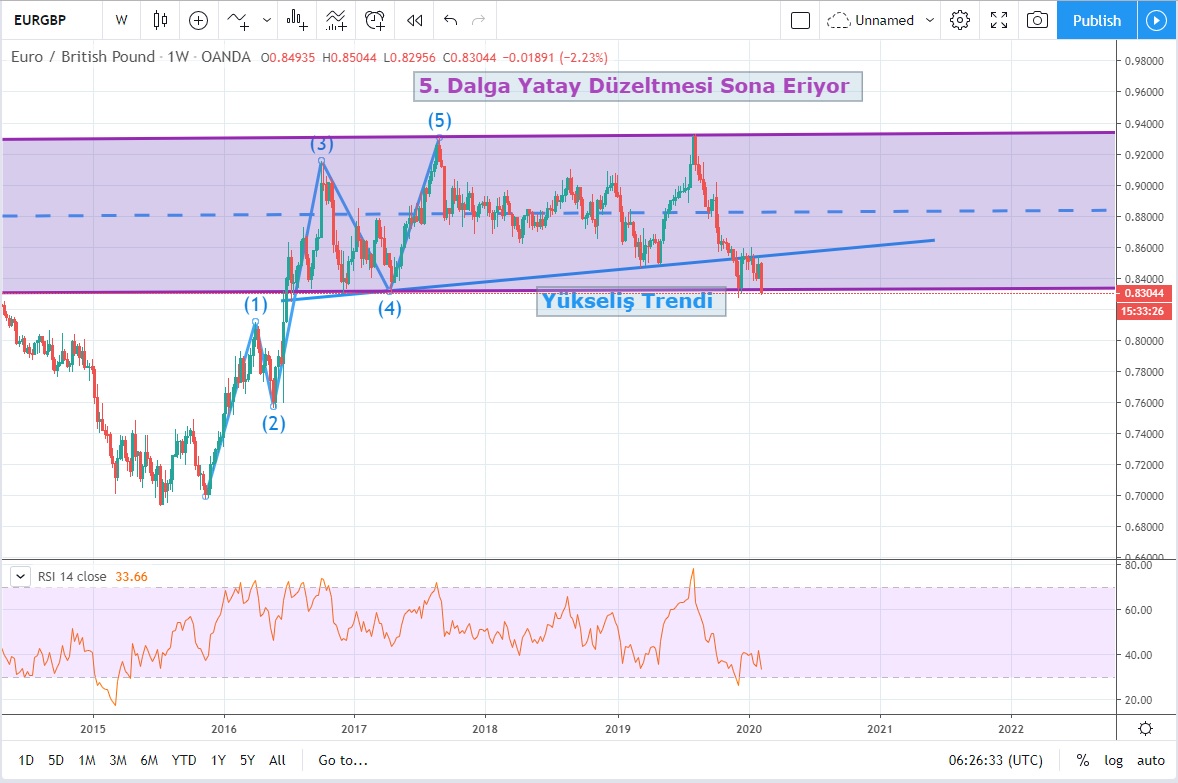Select the RSI 14 close label
1178x783 pixels.
pyautogui.click(x=72, y=576)
